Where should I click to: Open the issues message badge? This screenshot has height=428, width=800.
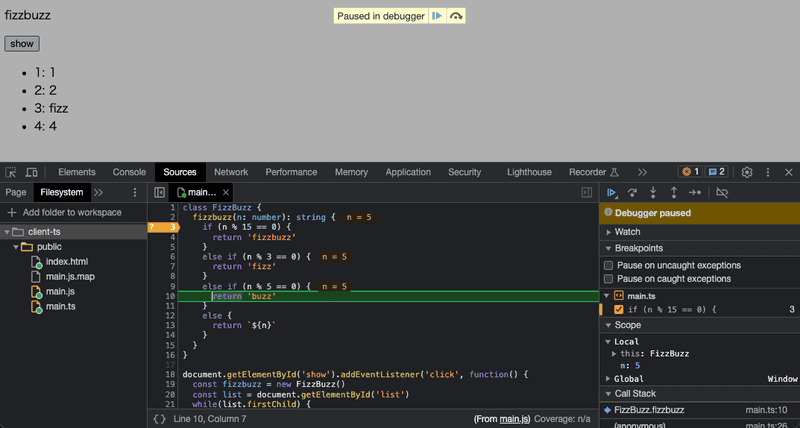click(x=716, y=171)
